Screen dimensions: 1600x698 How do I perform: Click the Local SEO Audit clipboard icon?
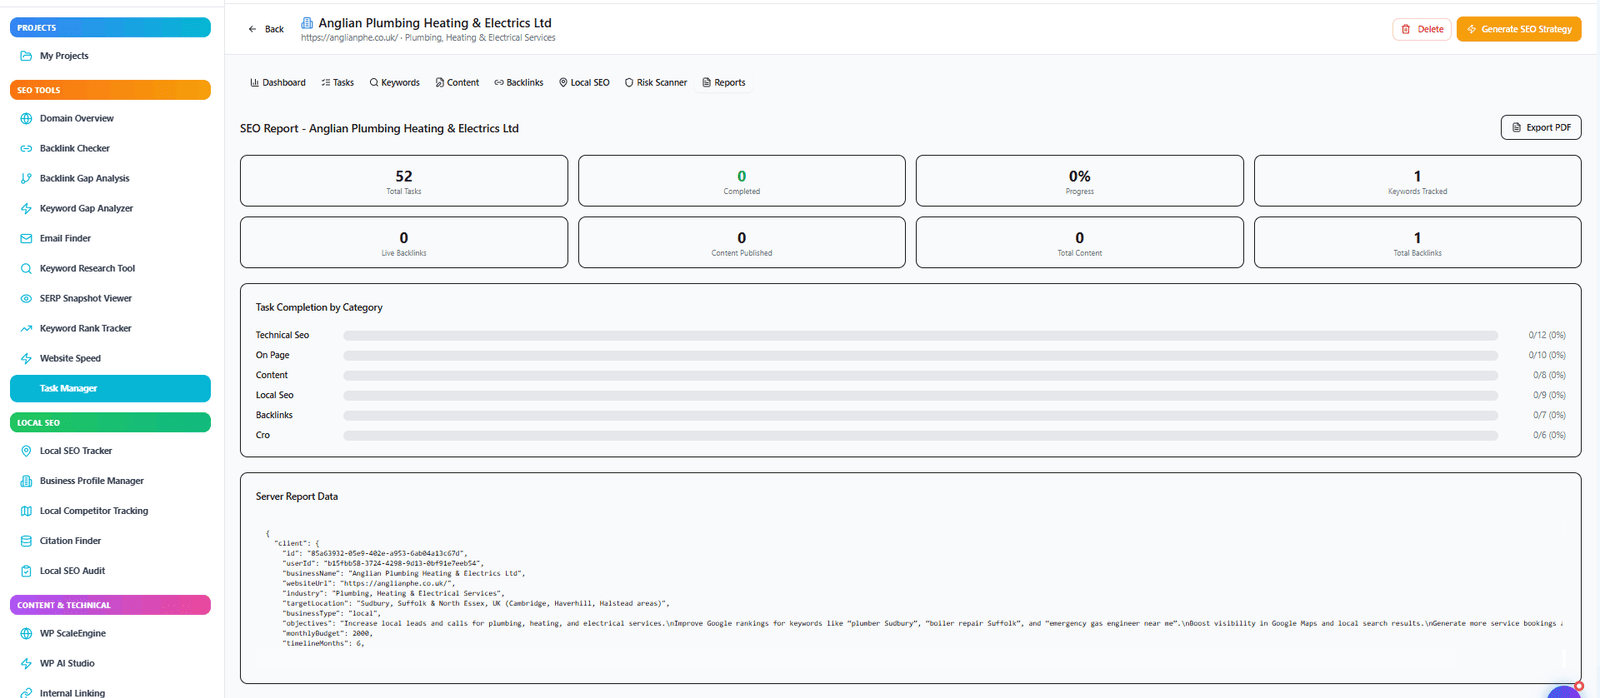tap(26, 571)
